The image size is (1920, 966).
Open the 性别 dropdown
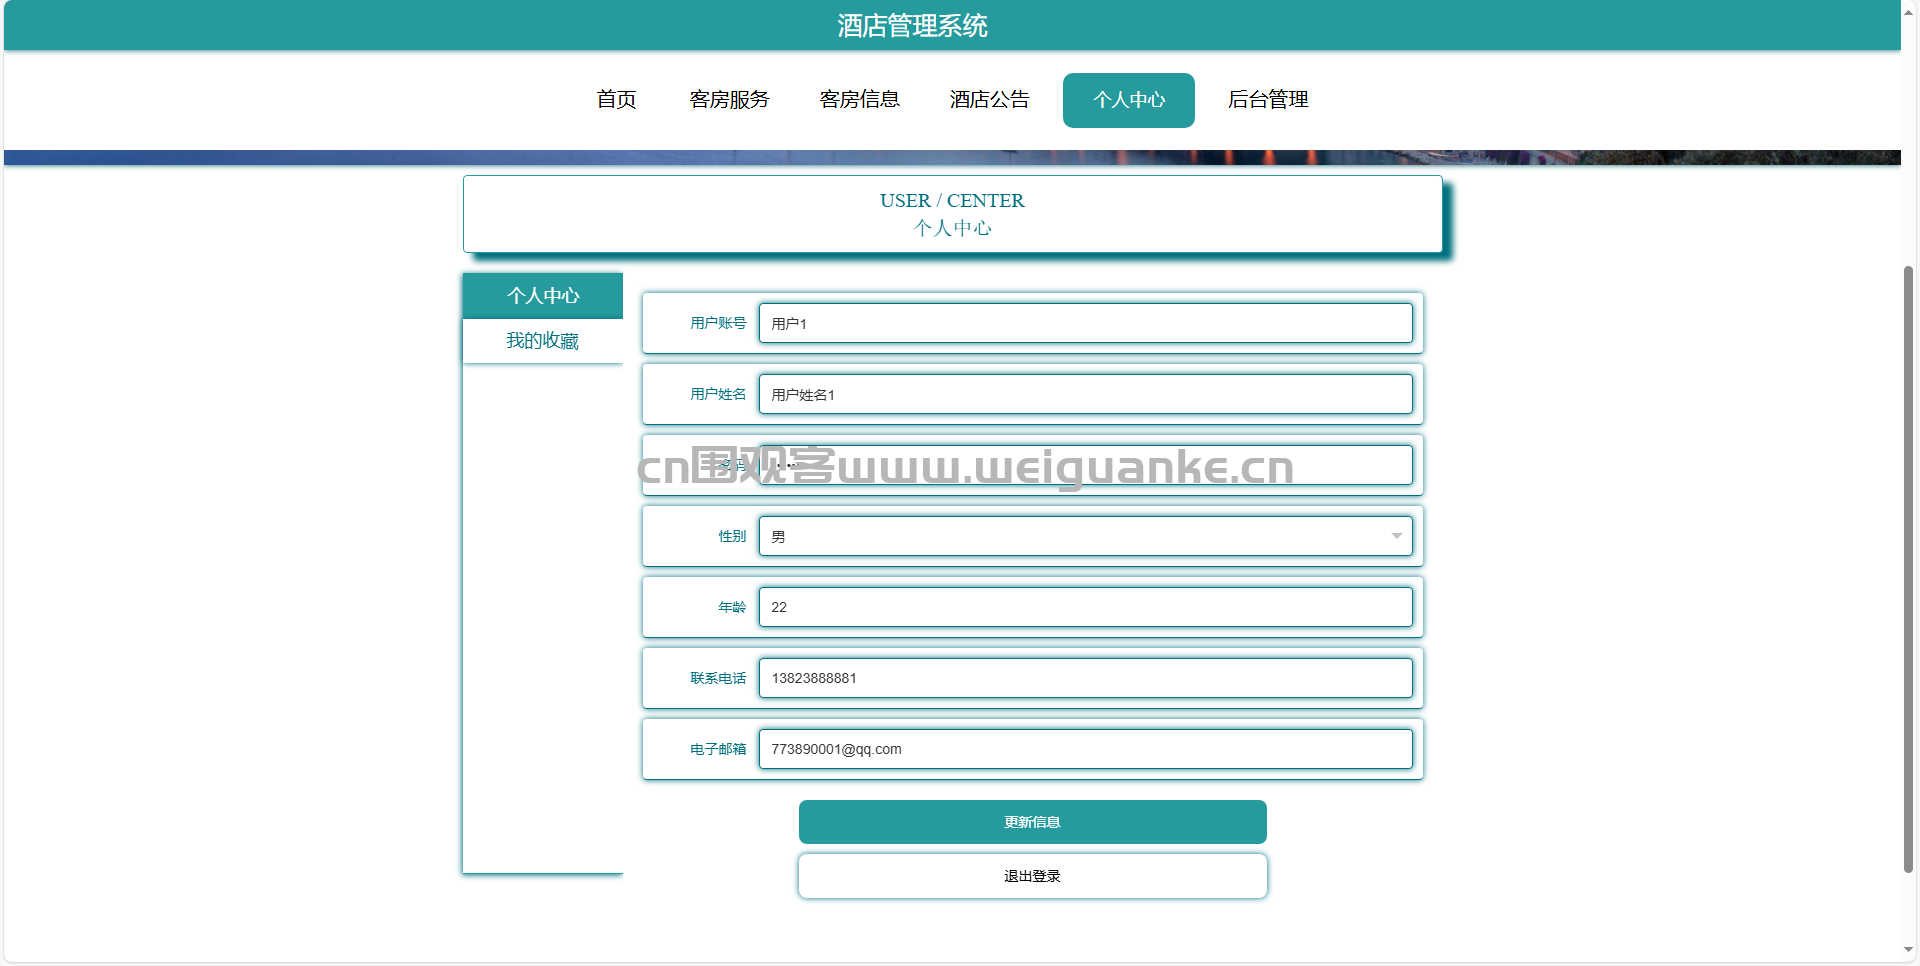click(1085, 536)
